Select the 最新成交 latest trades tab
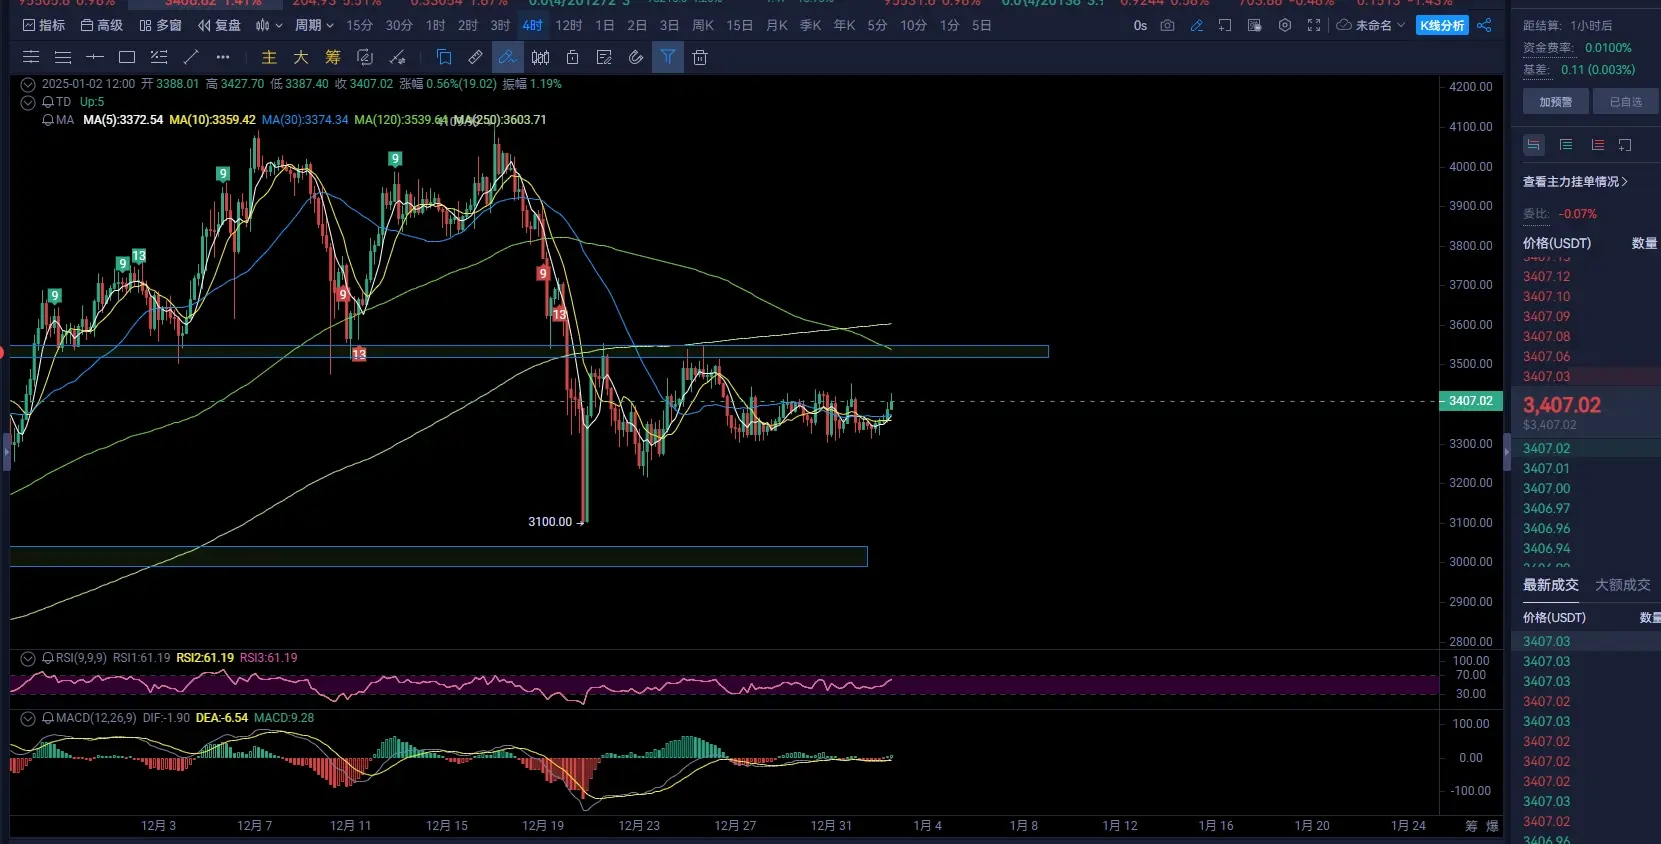The width and height of the screenshot is (1661, 844). [x=1551, y=585]
